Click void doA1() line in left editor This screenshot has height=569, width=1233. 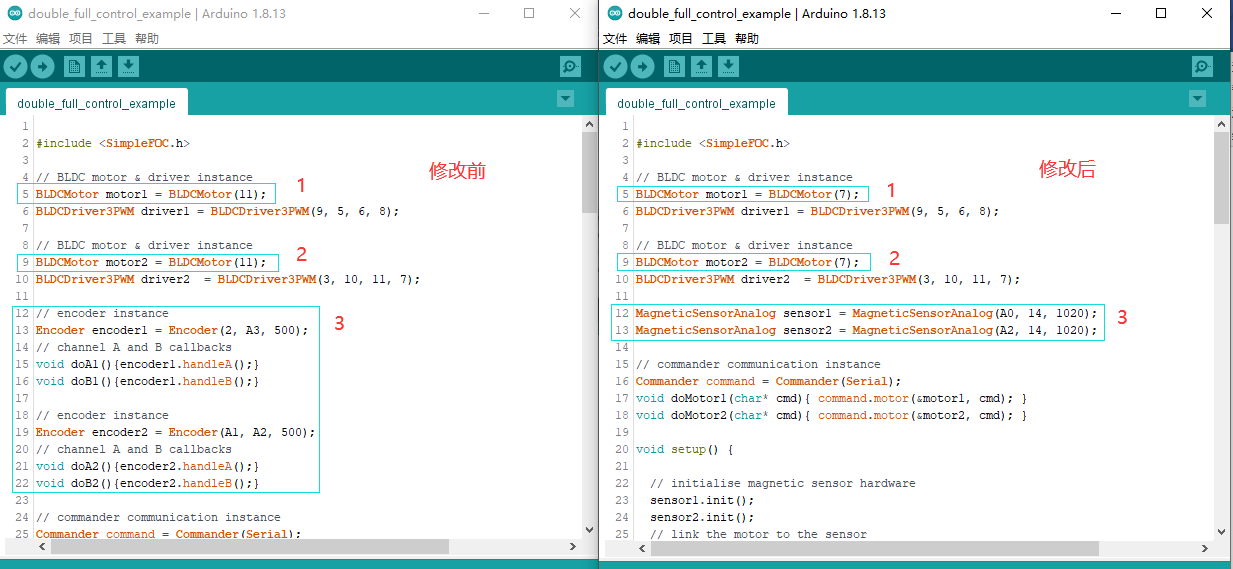[147, 364]
